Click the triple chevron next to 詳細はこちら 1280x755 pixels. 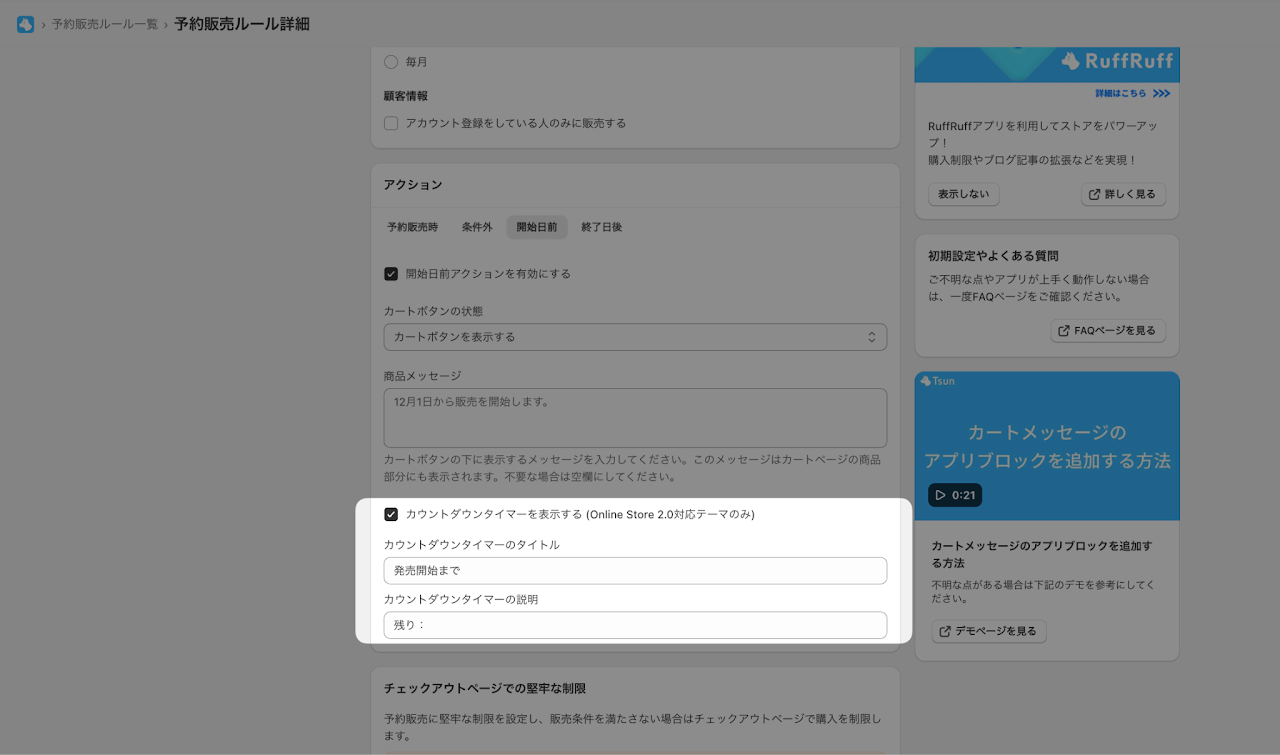pyautogui.click(x=1161, y=94)
